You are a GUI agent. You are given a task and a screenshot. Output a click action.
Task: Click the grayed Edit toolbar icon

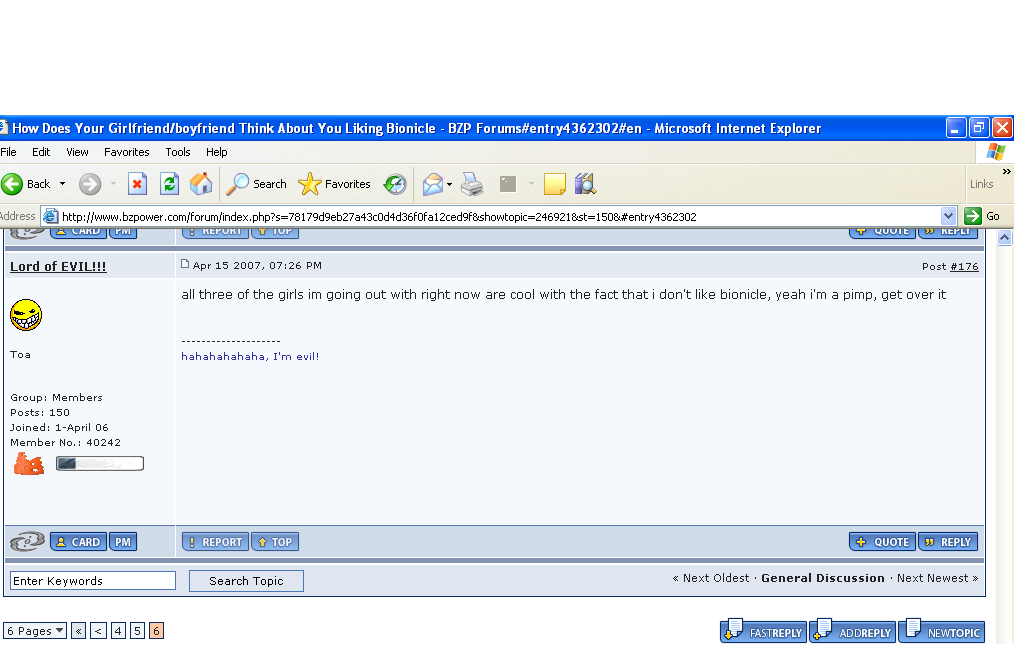508,184
